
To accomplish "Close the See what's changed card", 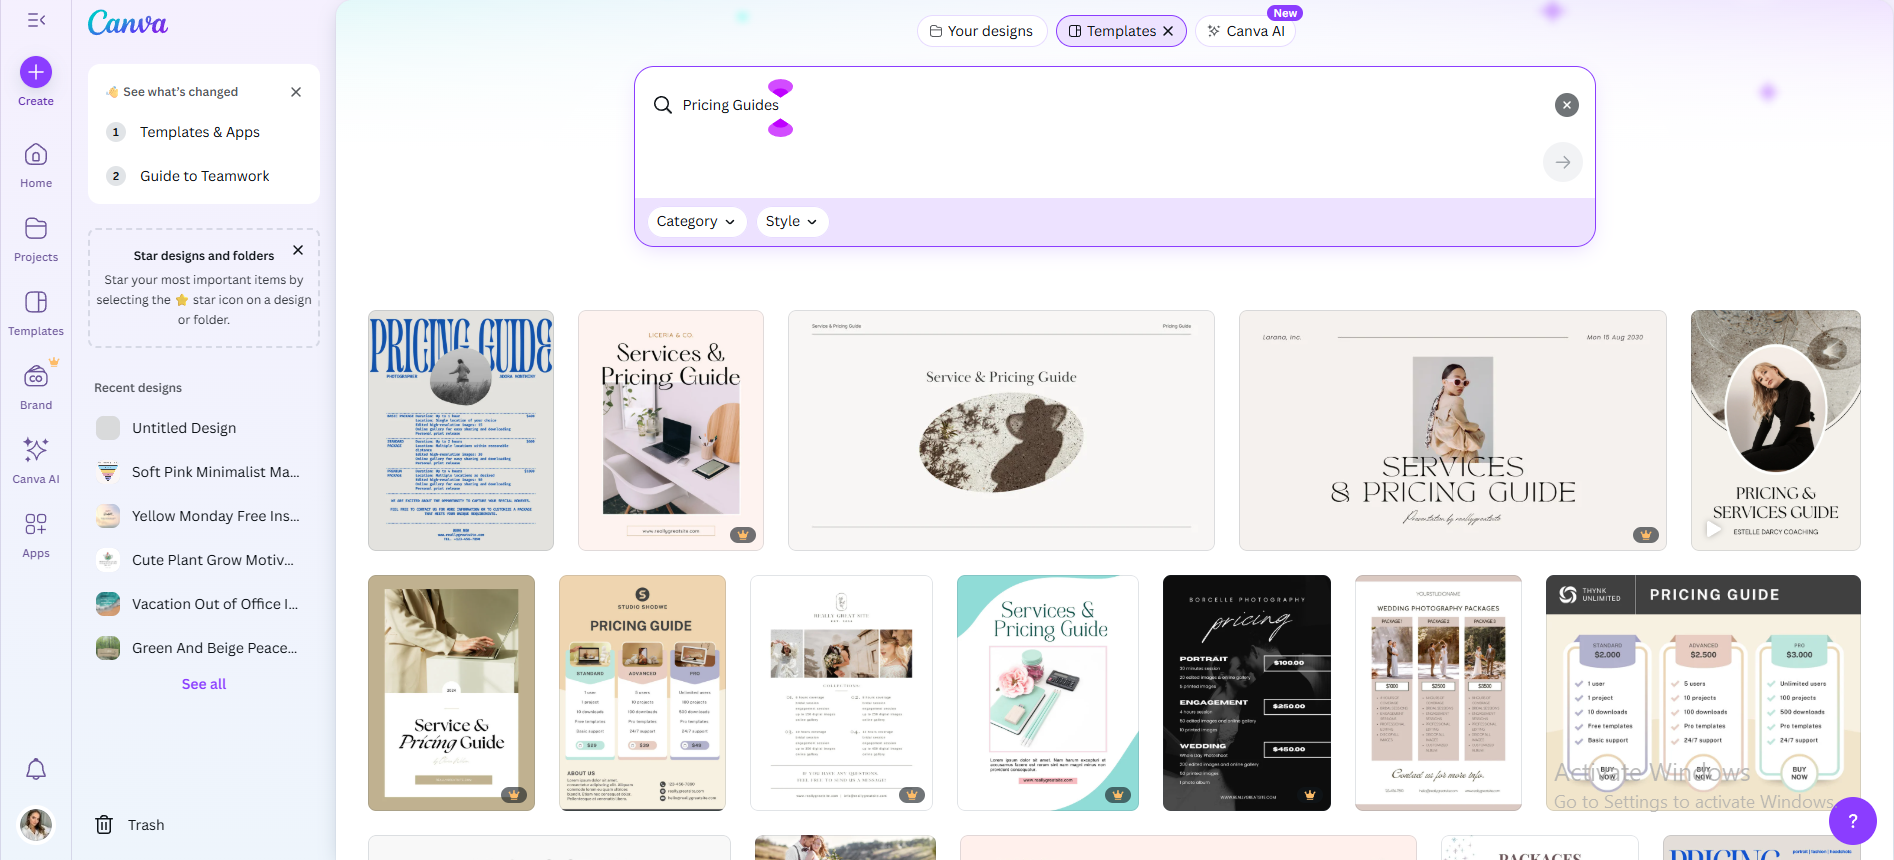I will click(x=296, y=92).
